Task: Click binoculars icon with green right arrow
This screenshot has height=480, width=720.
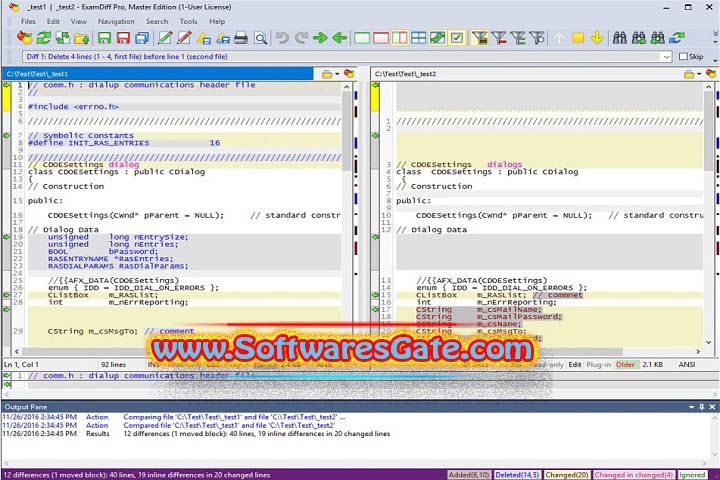Action: (639, 38)
